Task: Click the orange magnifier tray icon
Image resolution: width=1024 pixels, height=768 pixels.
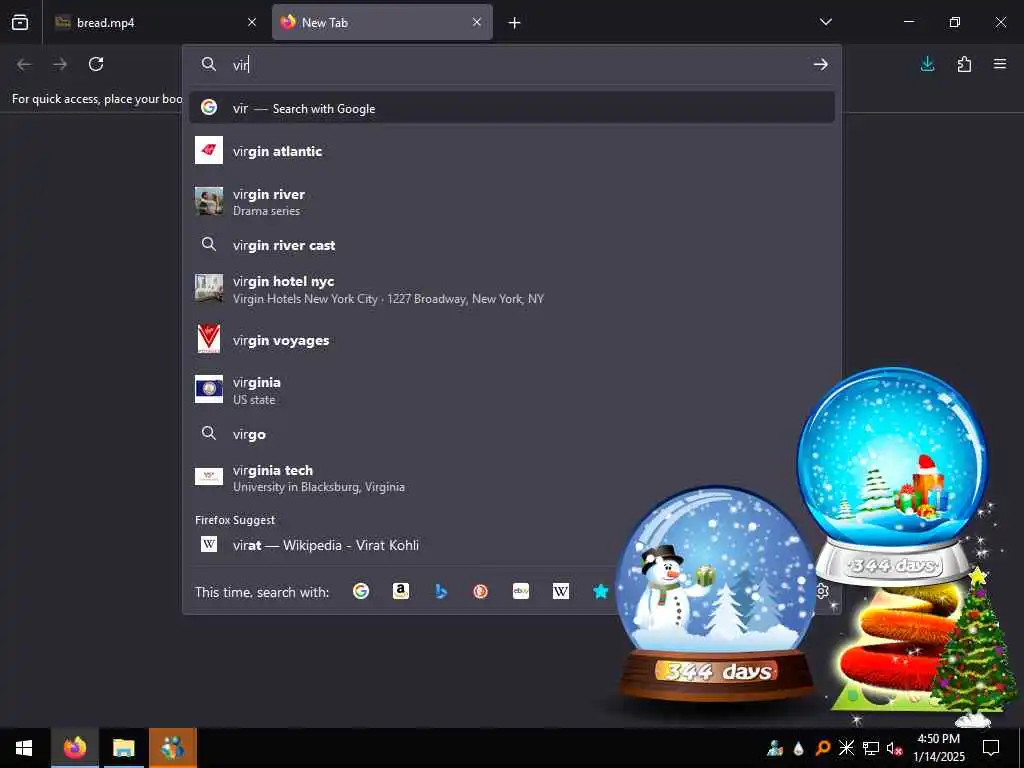Action: tap(822, 748)
